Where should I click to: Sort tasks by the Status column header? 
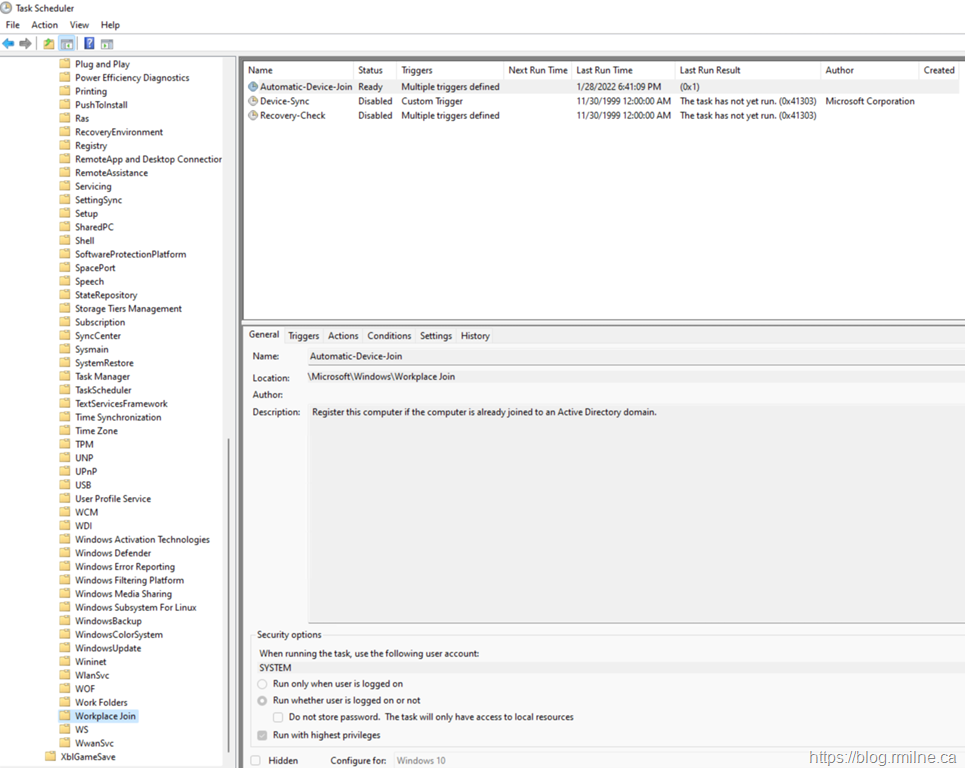click(371, 70)
